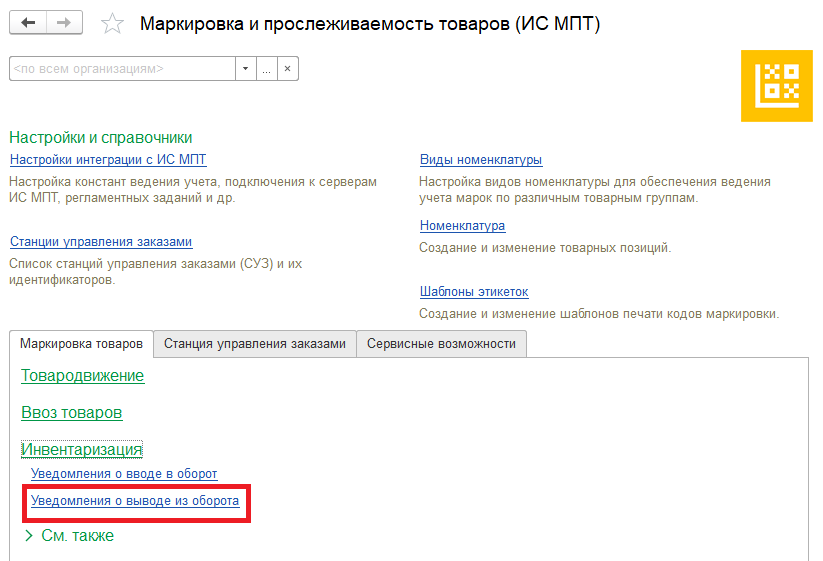Image resolution: width=823 pixels, height=561 pixels.
Task: Expand the Товародвижение section
Action: tap(82, 376)
